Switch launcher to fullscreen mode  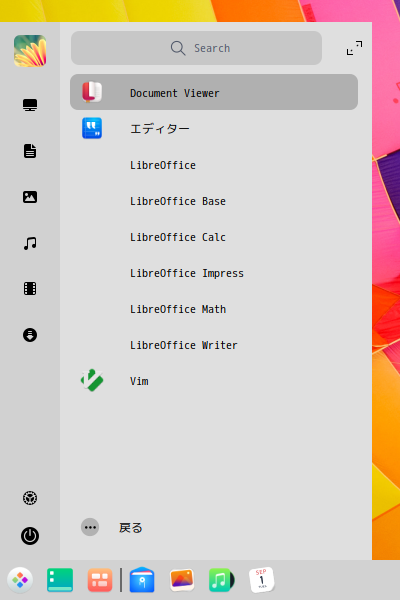(x=354, y=48)
